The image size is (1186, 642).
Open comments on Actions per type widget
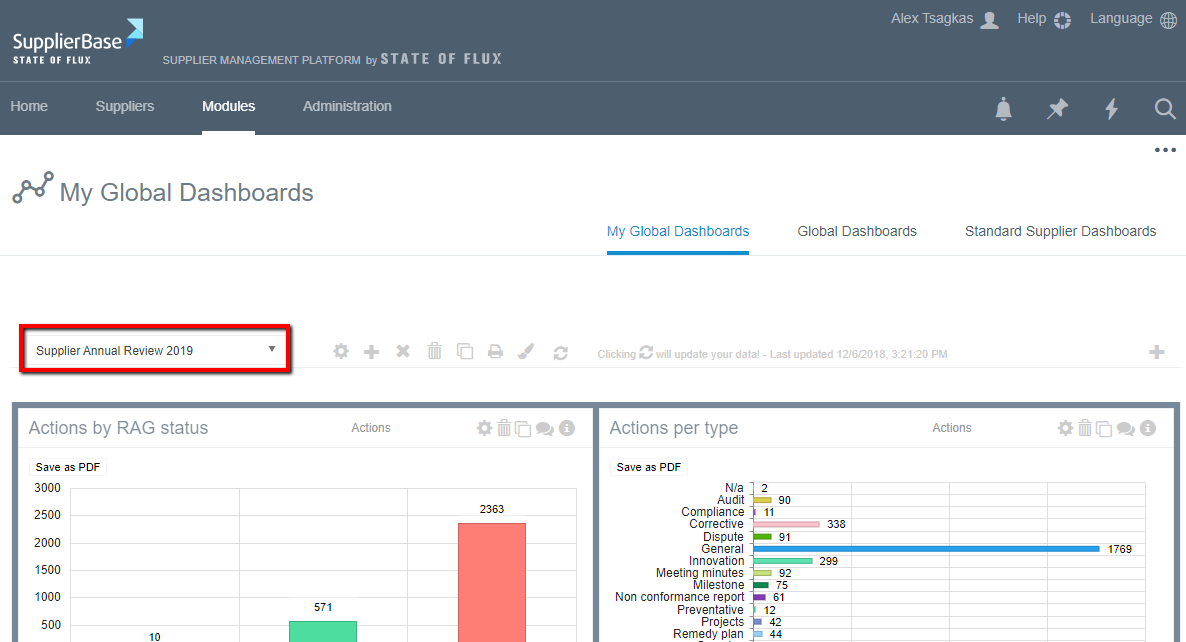(x=1126, y=428)
